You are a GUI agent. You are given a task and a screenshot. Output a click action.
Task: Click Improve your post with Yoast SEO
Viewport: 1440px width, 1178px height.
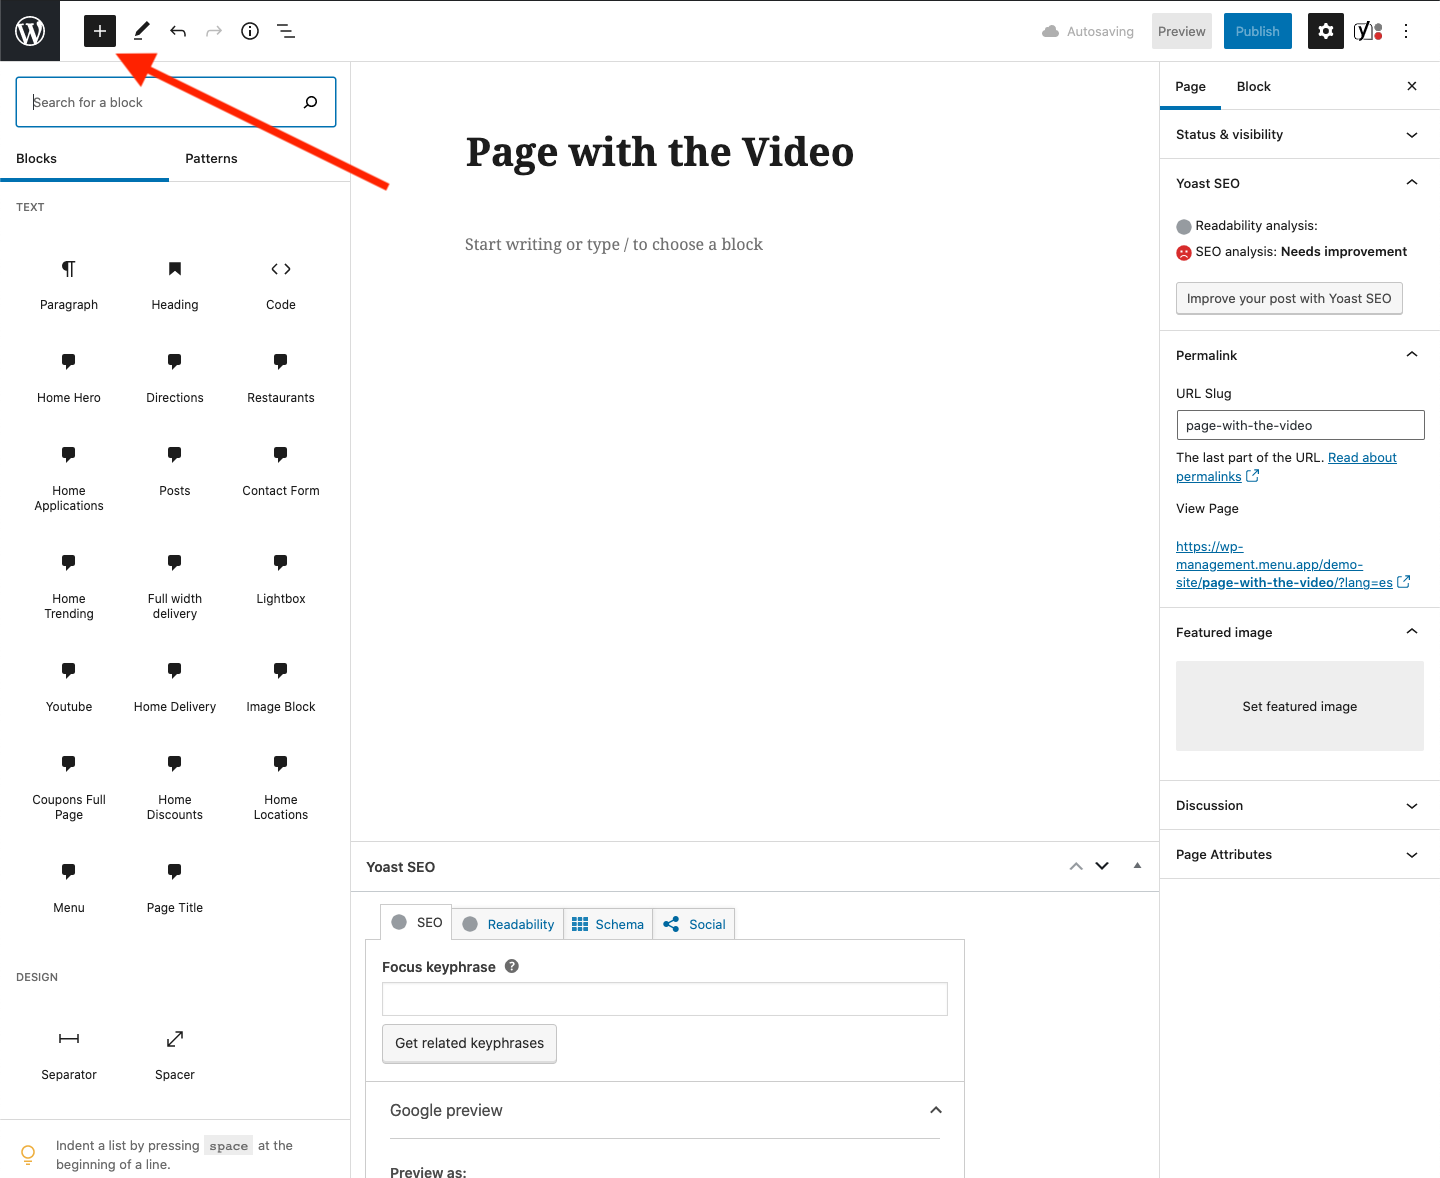(1289, 298)
